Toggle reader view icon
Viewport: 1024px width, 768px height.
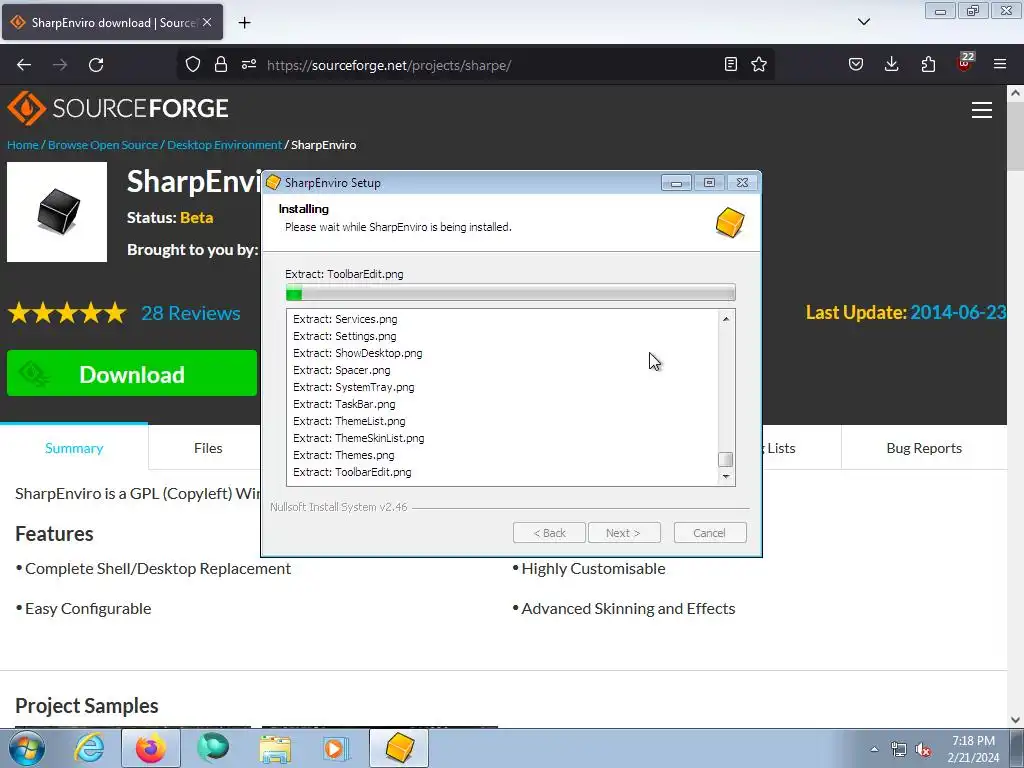click(x=731, y=64)
